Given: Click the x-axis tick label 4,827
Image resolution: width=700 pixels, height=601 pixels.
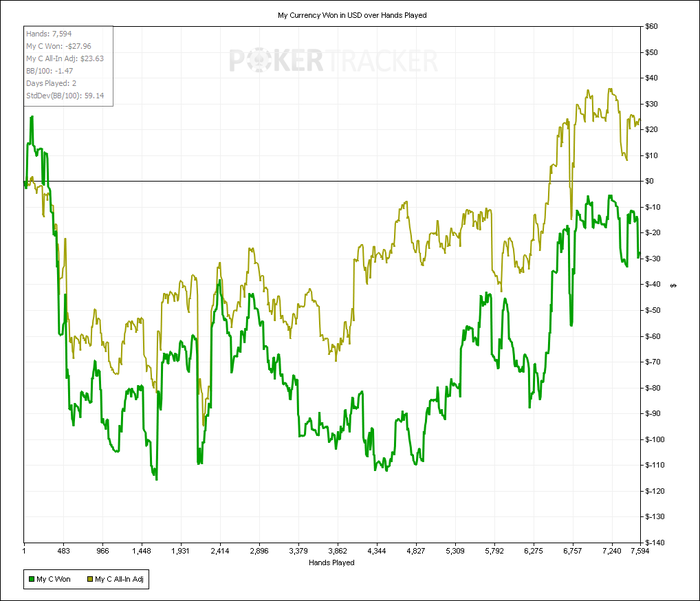Looking at the screenshot, I should 416,551.
